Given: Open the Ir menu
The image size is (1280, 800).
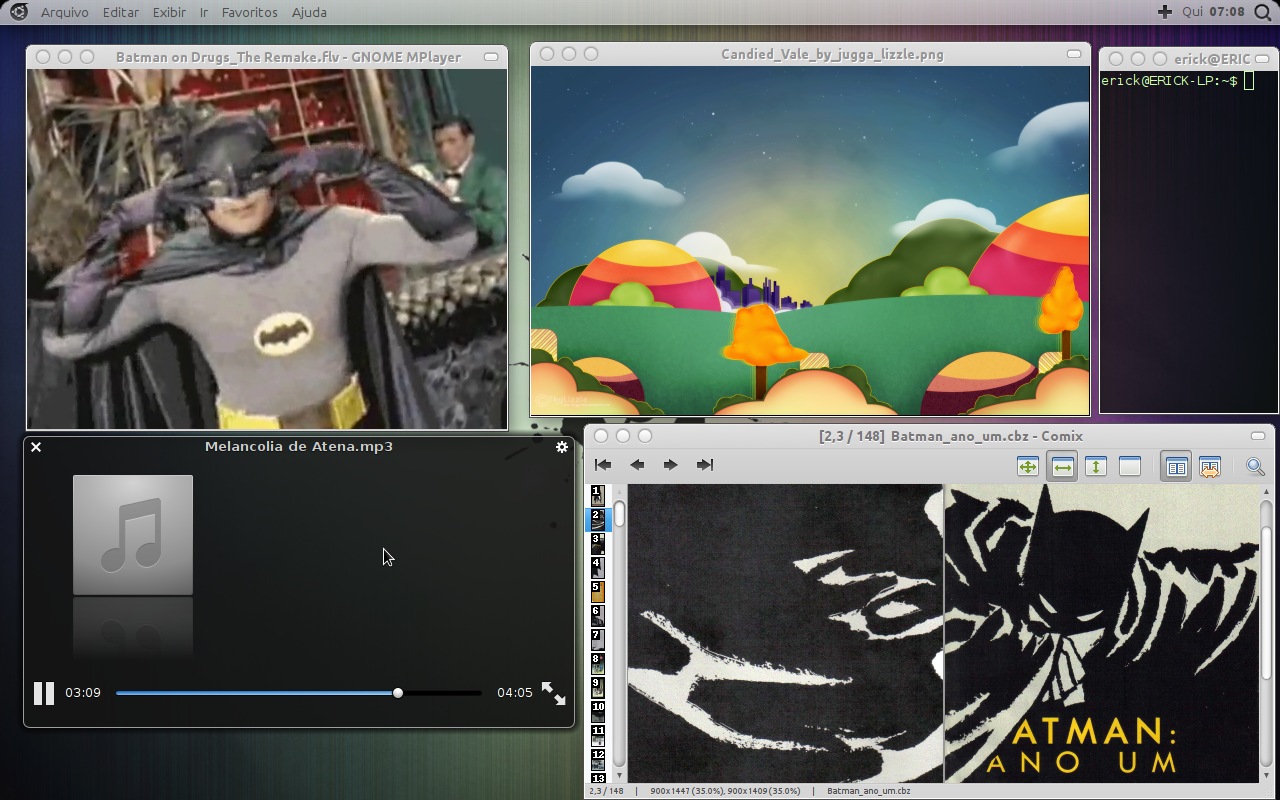Looking at the screenshot, I should point(204,12).
